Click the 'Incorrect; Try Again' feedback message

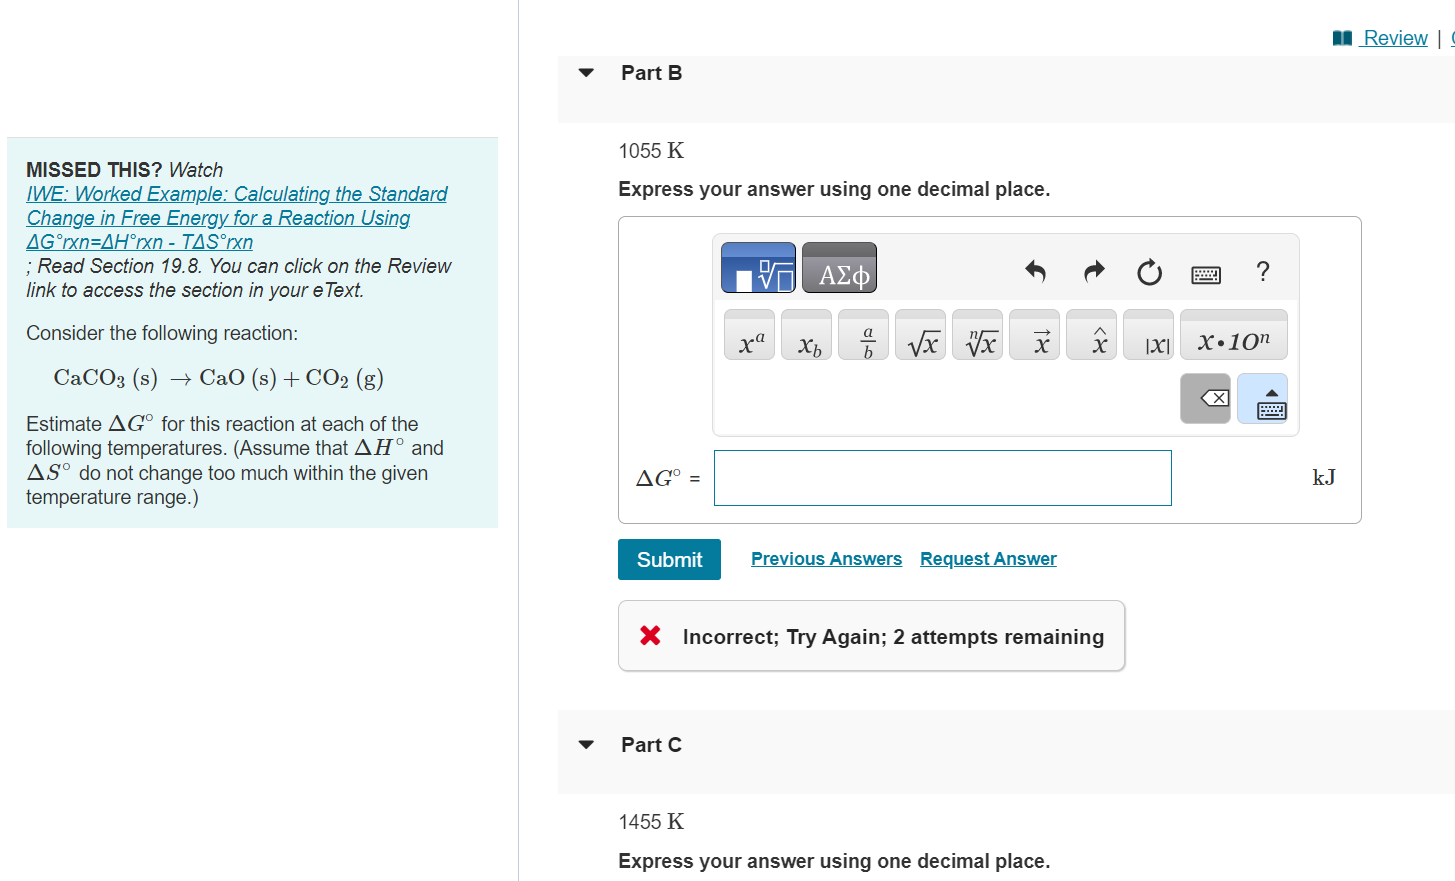(871, 636)
